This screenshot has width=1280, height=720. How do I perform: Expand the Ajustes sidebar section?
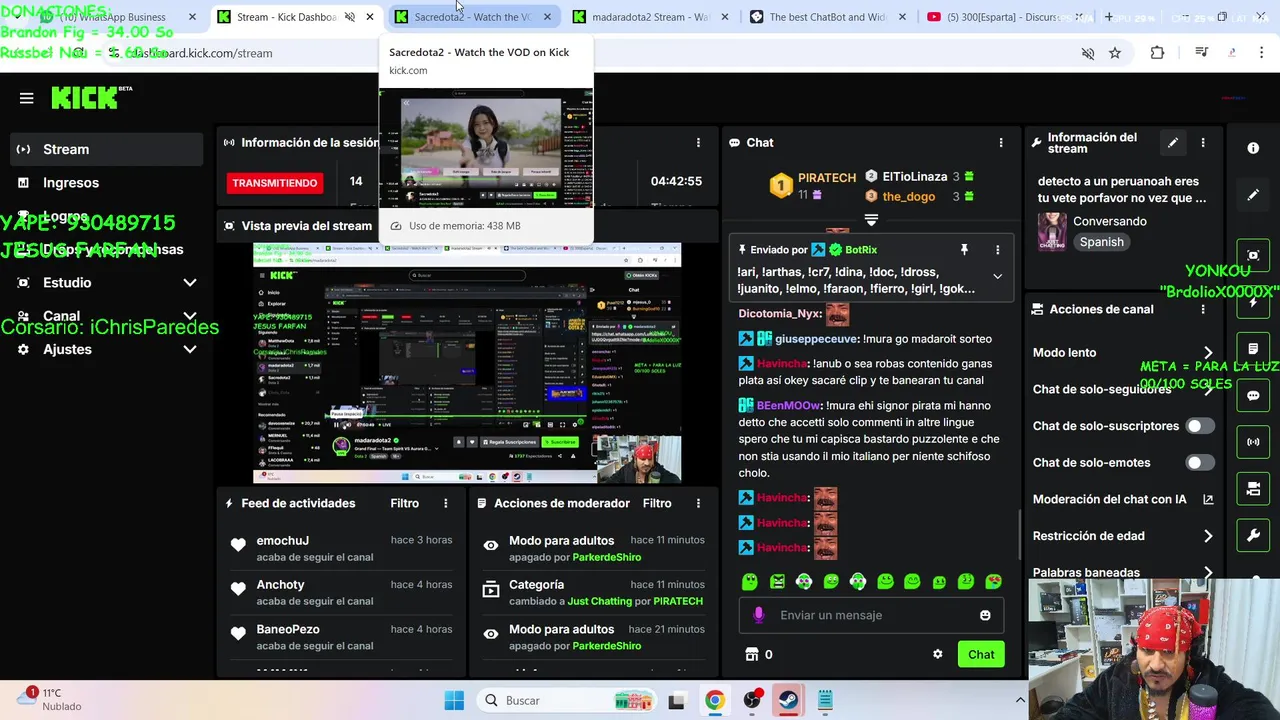(x=105, y=349)
